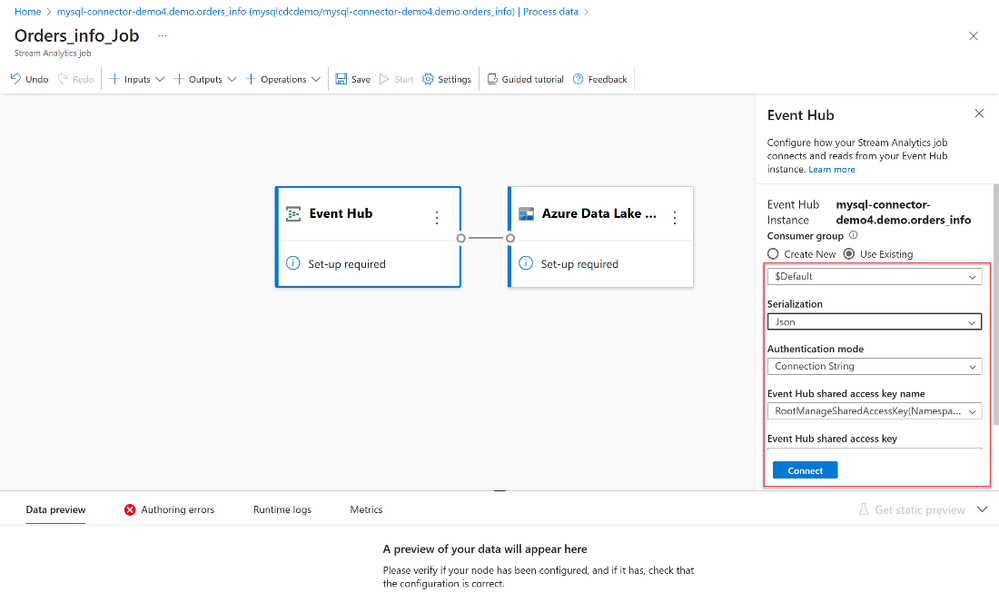The image size is (999, 602).
Task: Open the Serialization Json dropdown
Action: [x=874, y=322]
